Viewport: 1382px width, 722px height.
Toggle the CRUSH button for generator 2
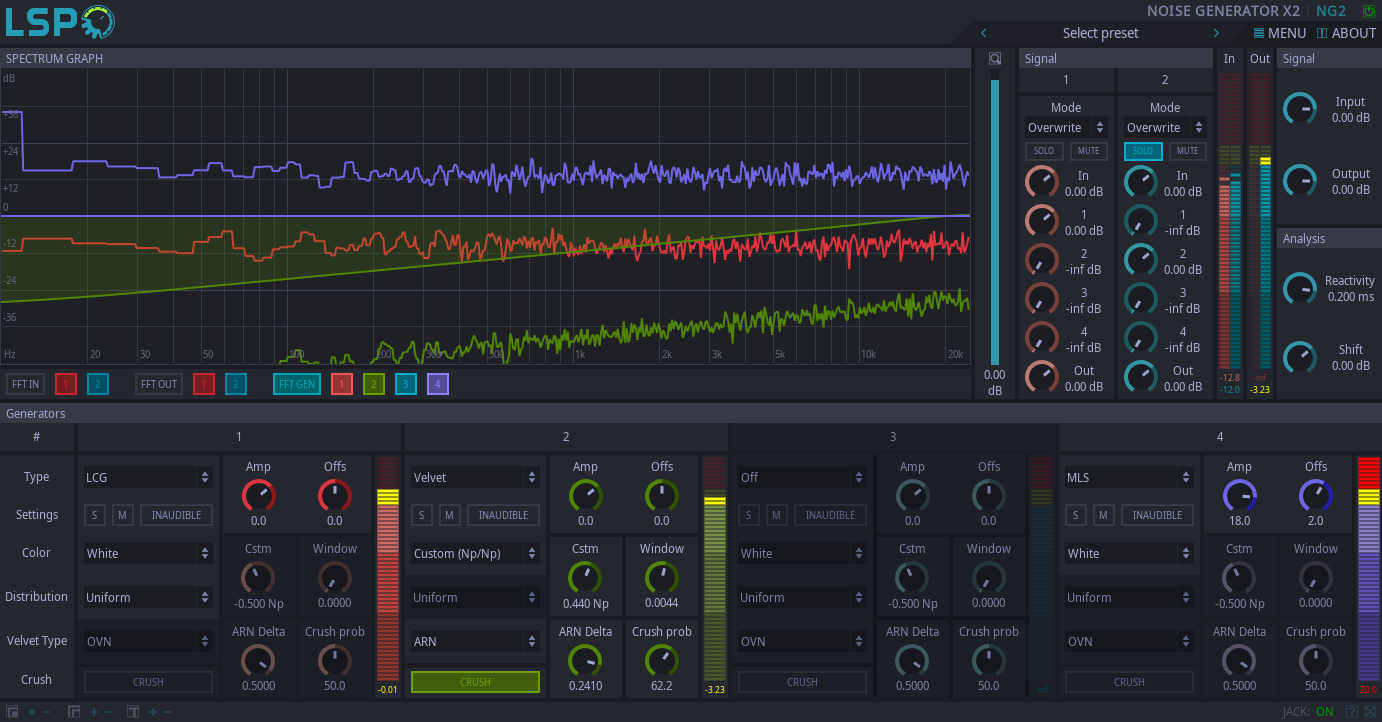475,682
